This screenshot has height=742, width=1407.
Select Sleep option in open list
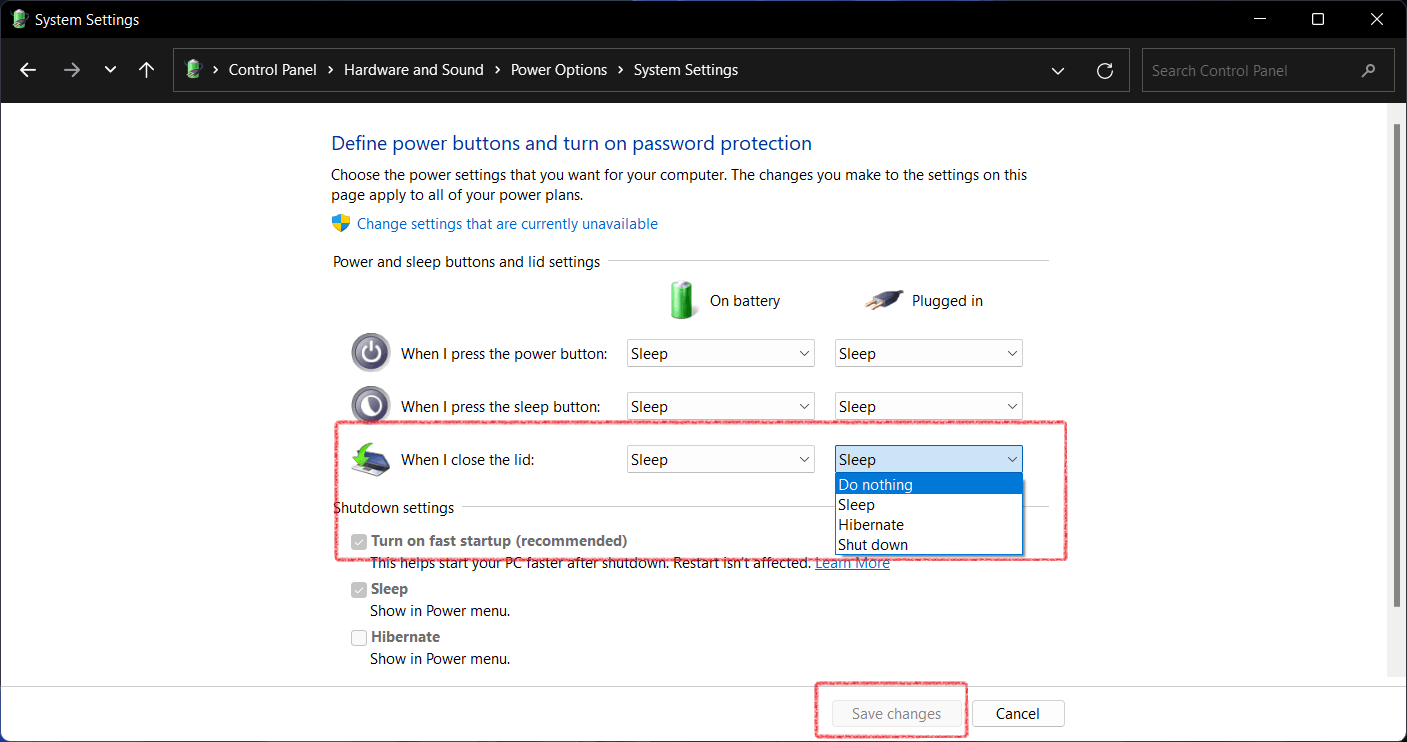(x=929, y=505)
